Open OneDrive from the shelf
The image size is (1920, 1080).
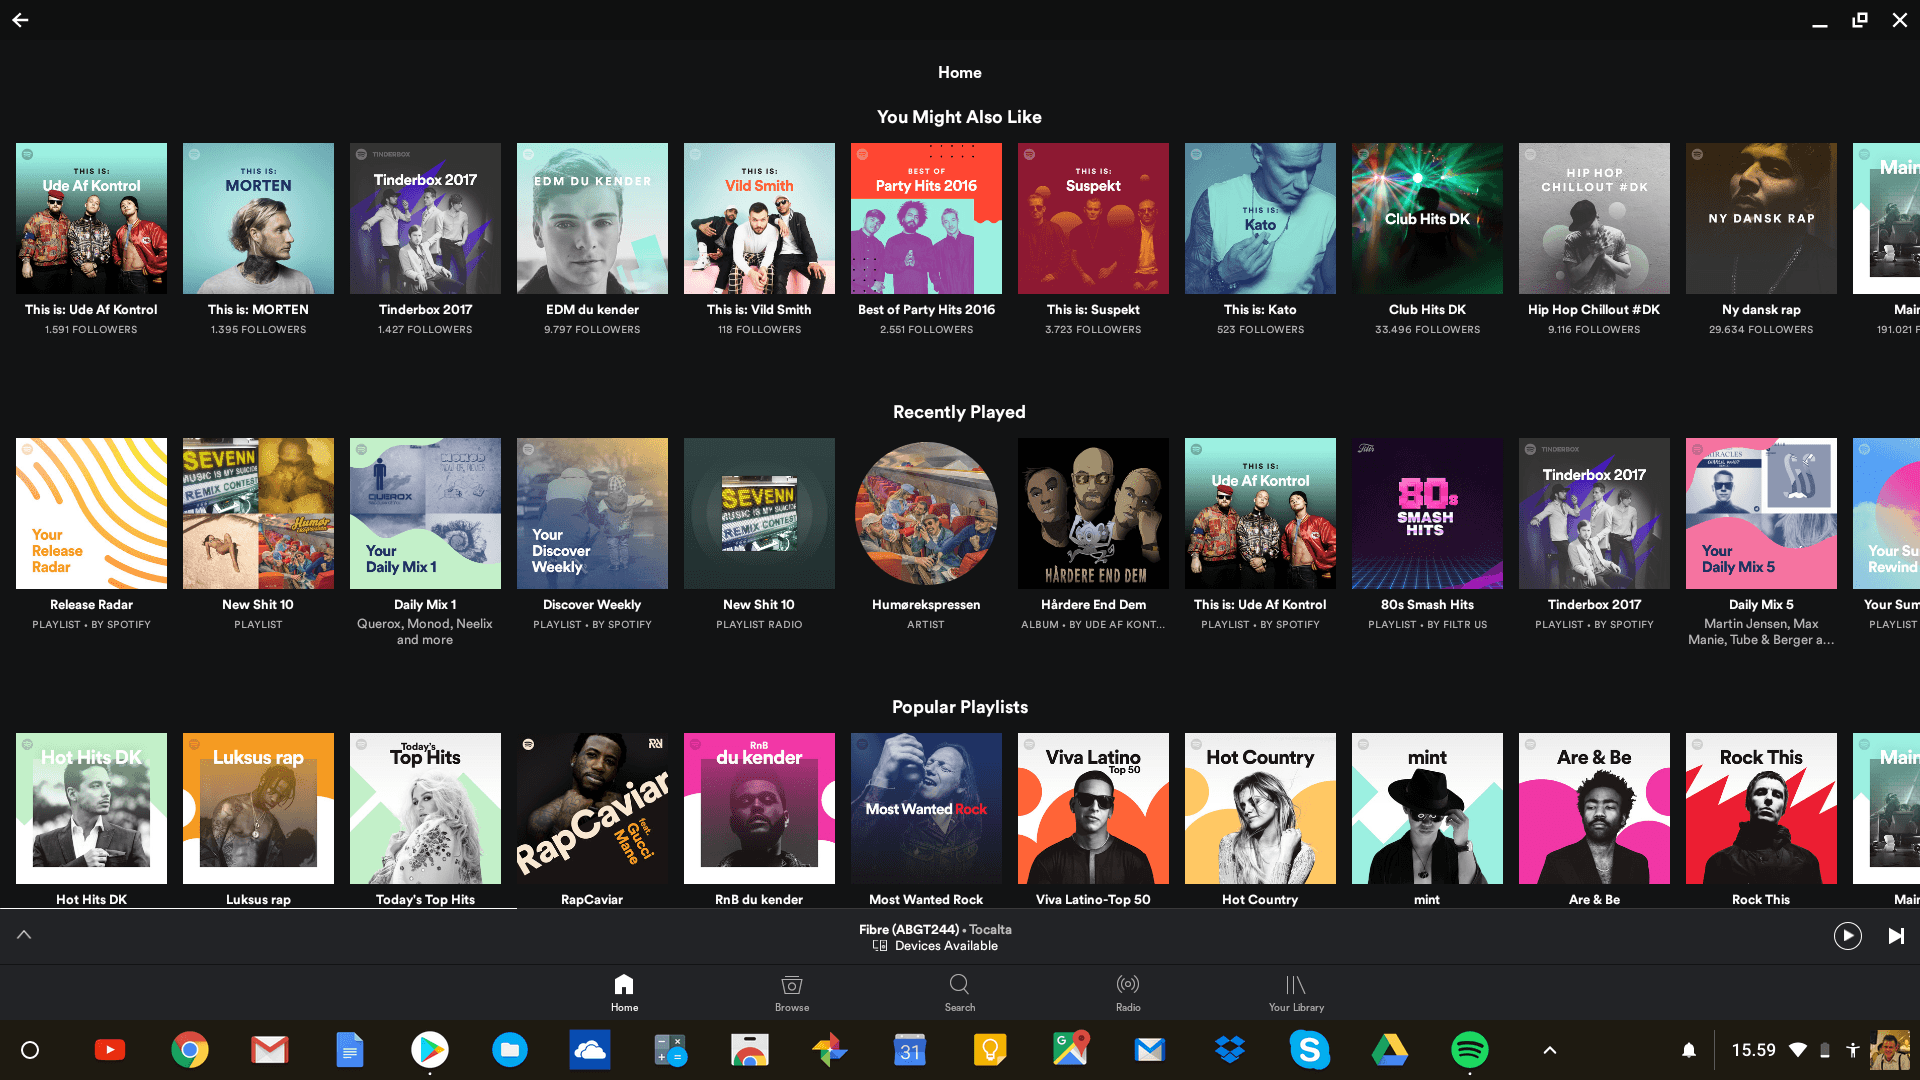pos(590,1050)
